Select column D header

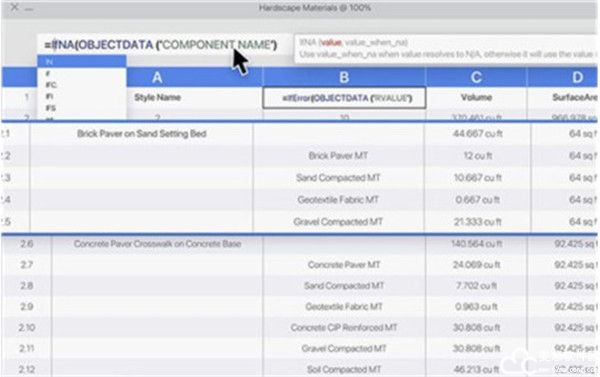(x=562, y=77)
